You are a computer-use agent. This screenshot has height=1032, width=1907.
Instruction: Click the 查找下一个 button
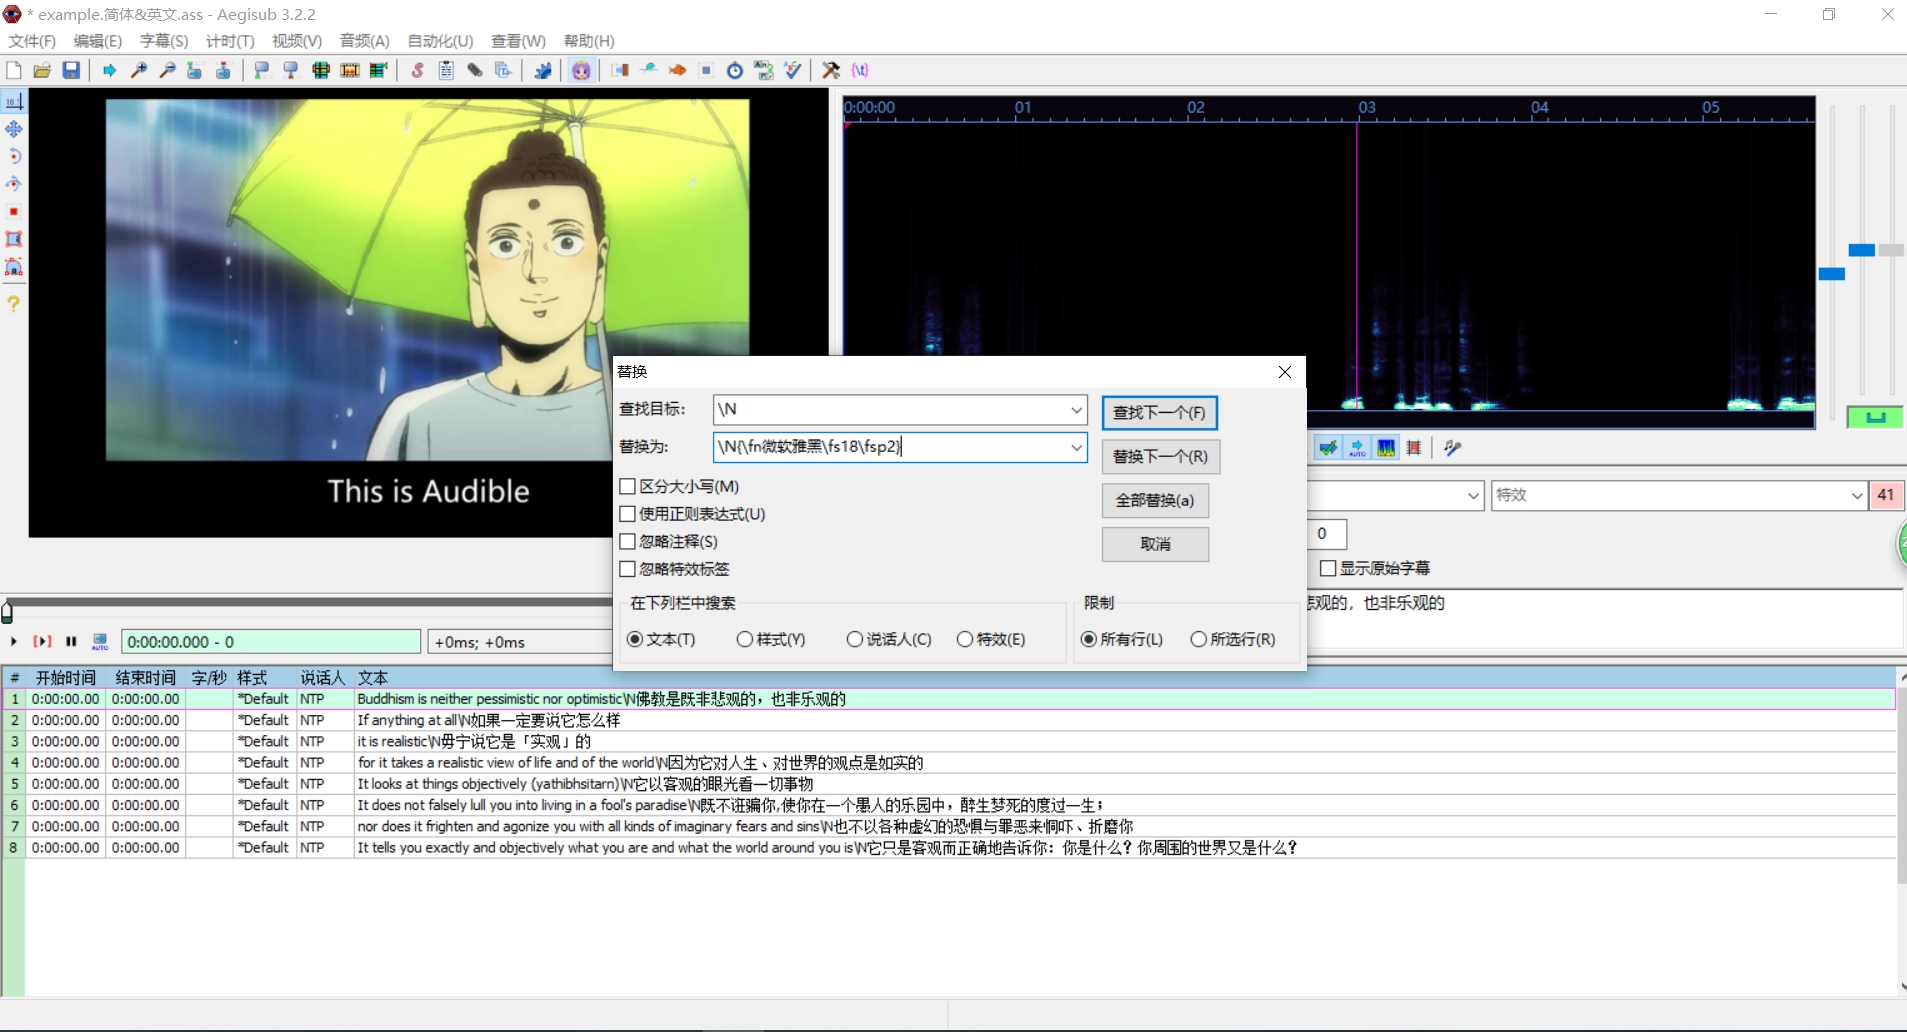(1159, 413)
